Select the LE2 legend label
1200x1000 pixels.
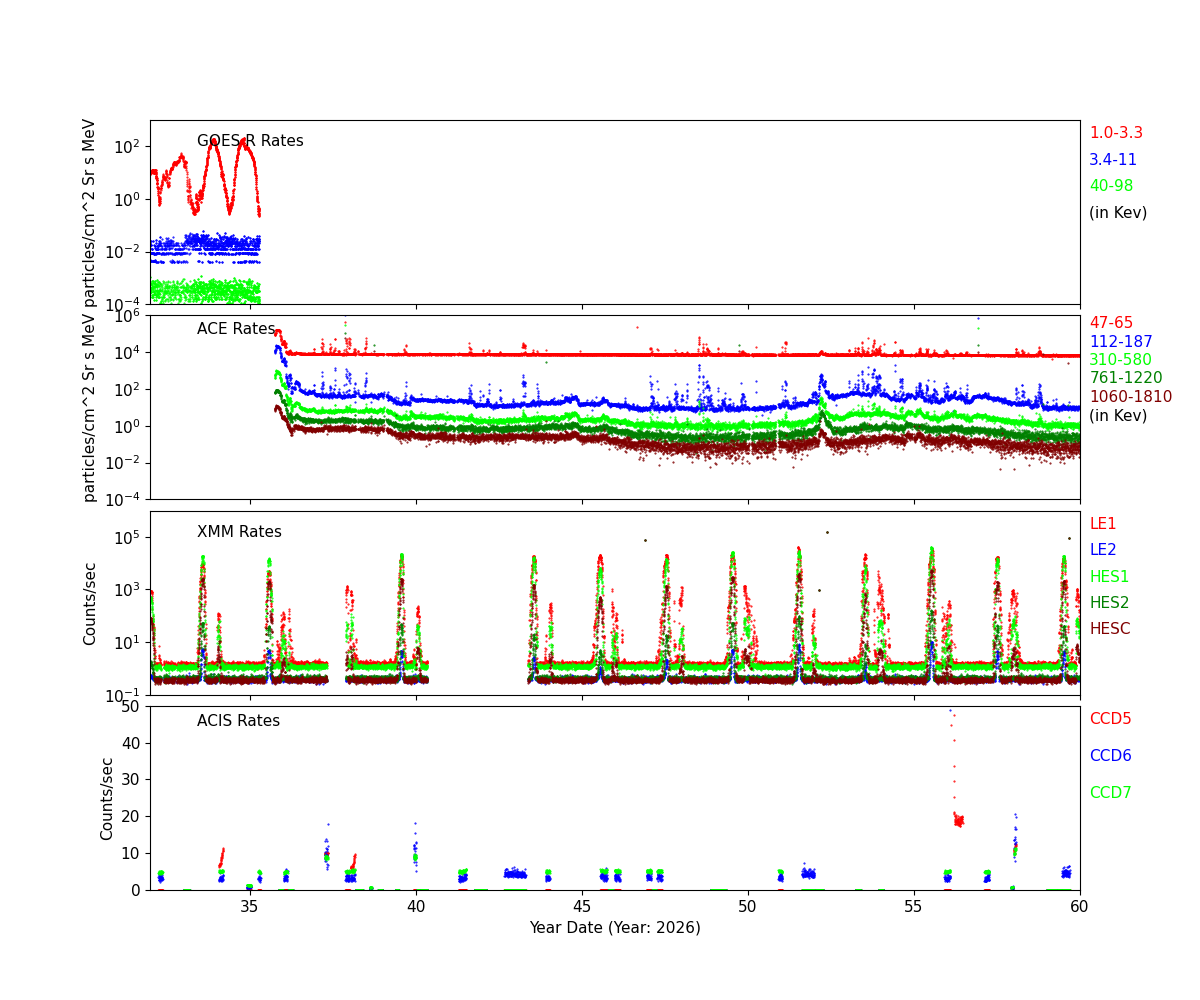point(1102,550)
